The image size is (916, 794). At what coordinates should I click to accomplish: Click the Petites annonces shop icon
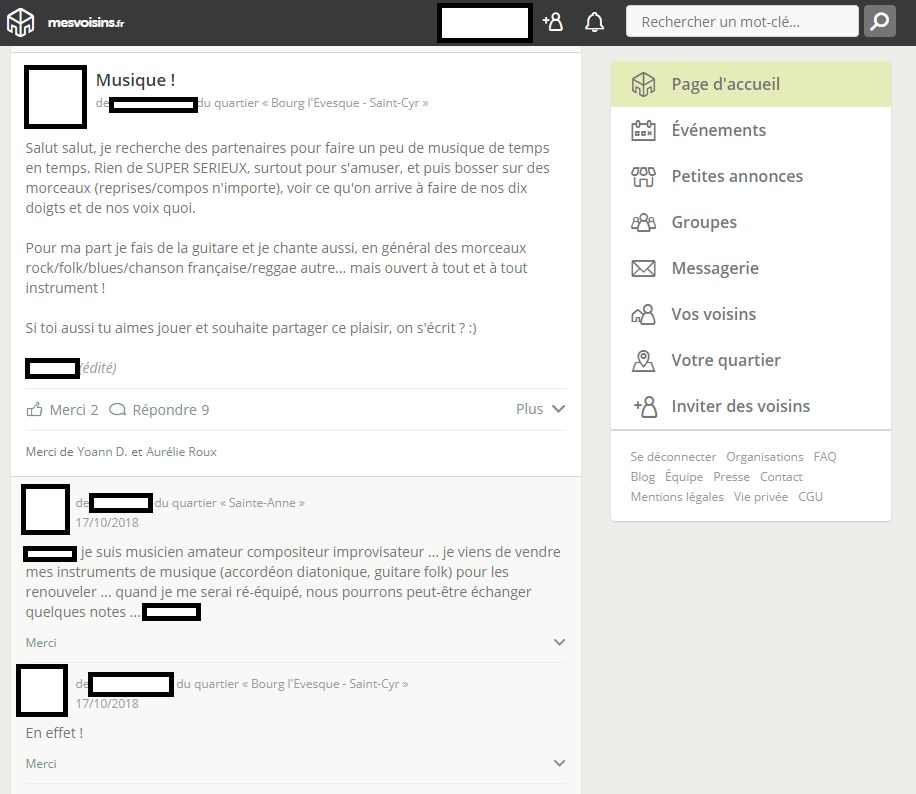pos(643,177)
